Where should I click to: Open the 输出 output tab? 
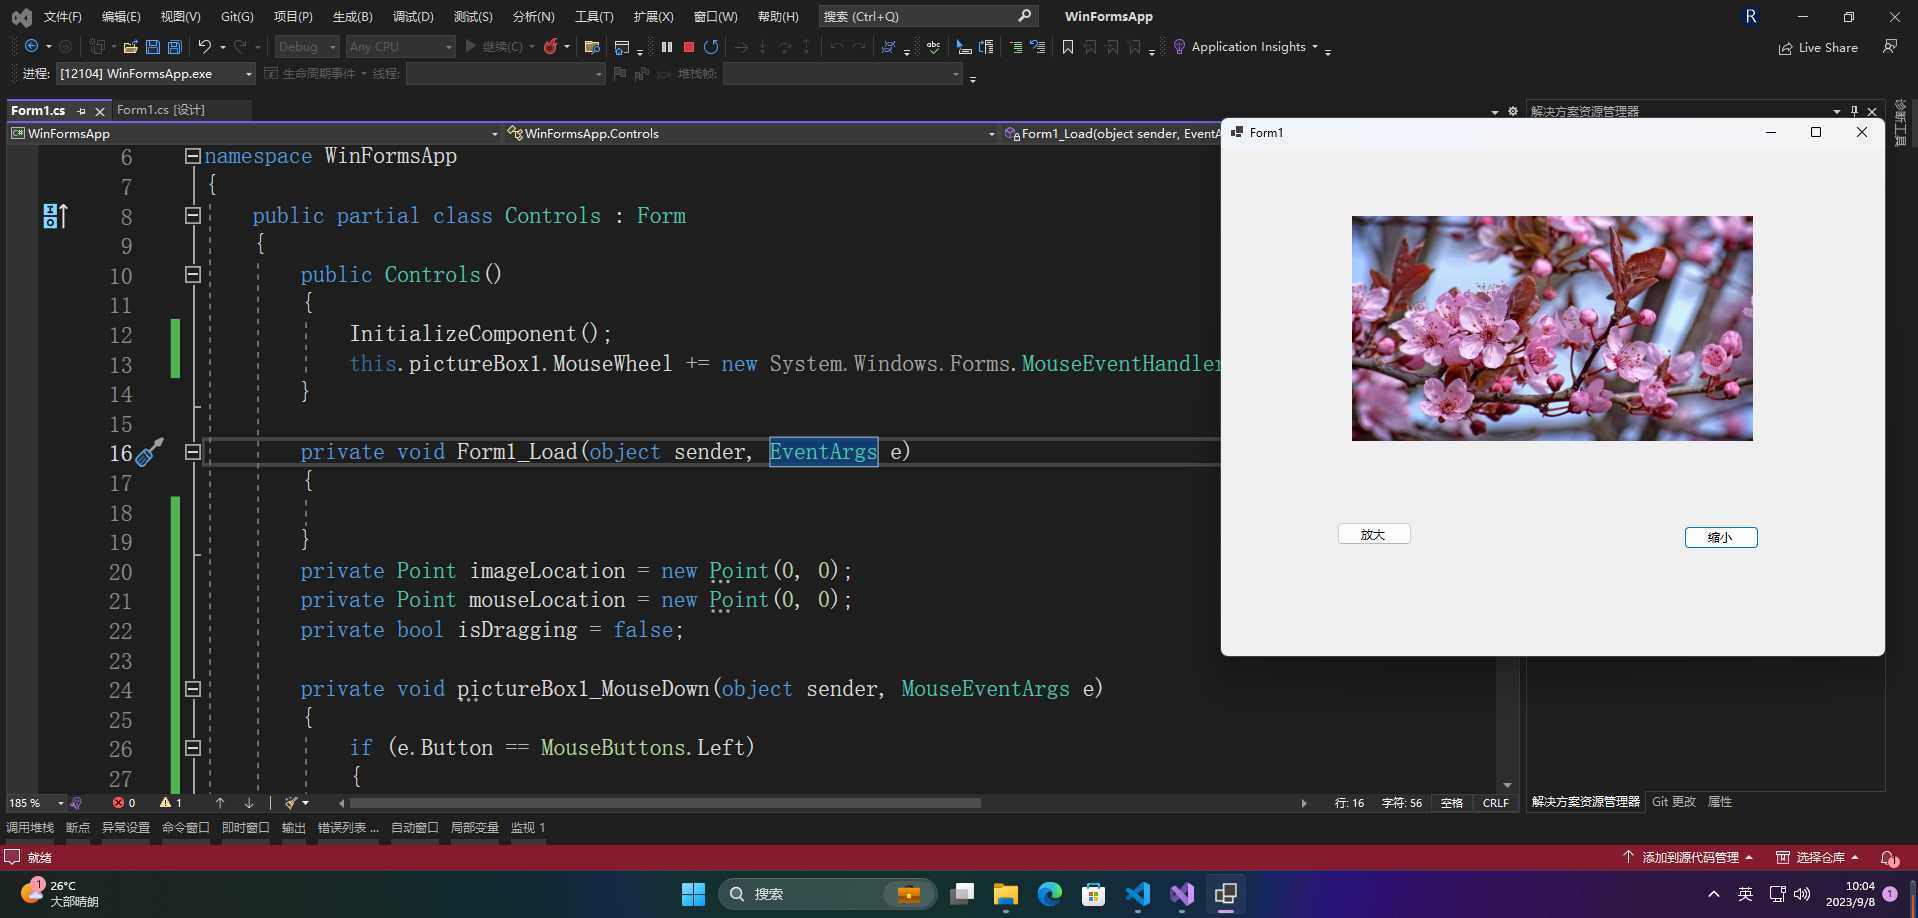294,828
